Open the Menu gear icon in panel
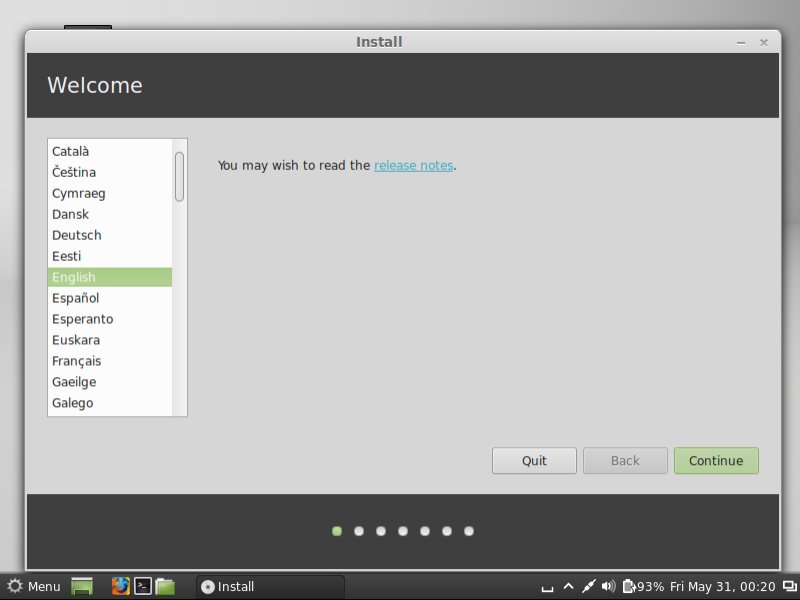The image size is (800, 600). pyautogui.click(x=15, y=586)
